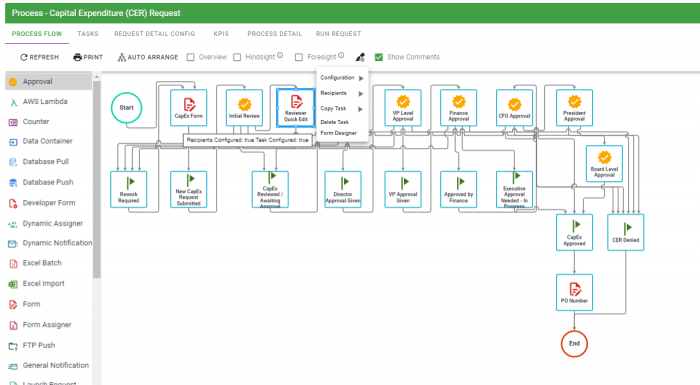
Task: Click the CapEx Approved milestone node
Action: click(x=574, y=232)
